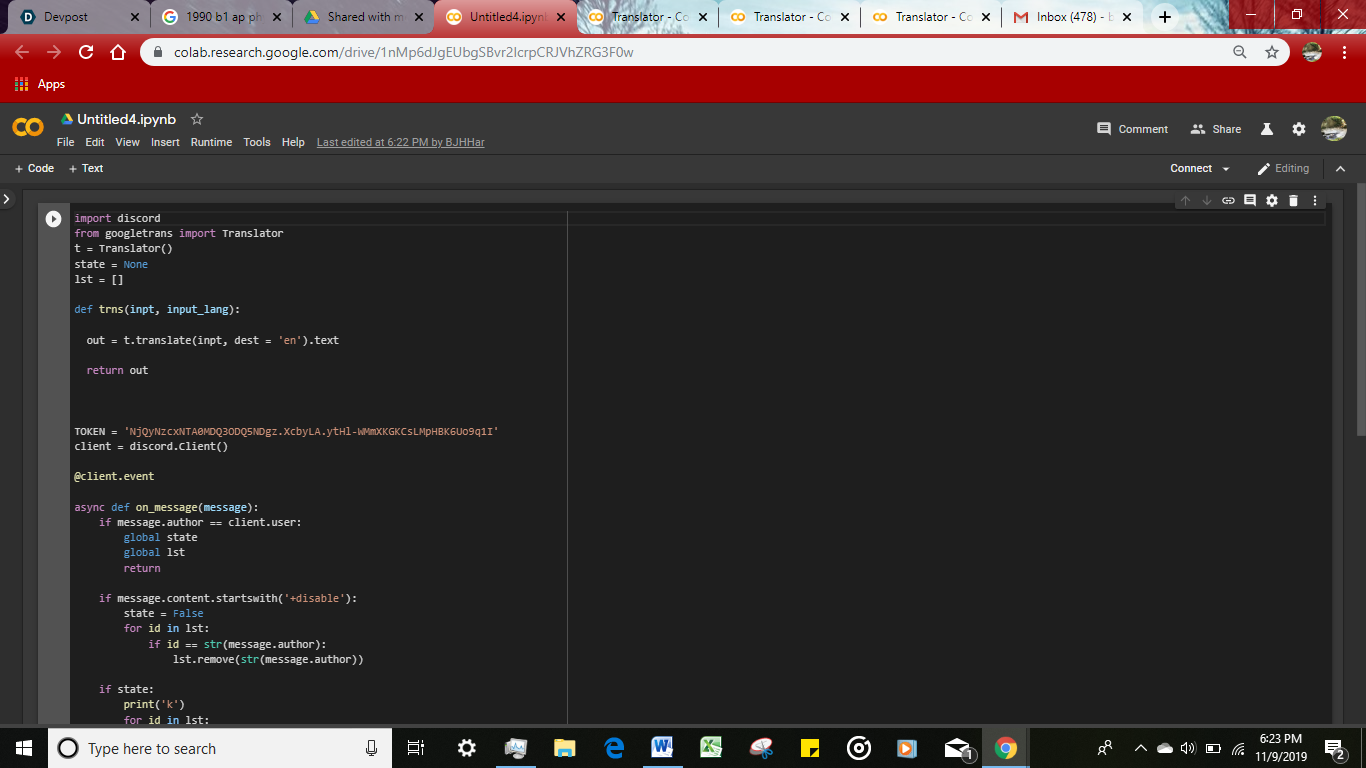The image size is (1366, 768).
Task: Open the last edited revision history link
Action: tap(401, 142)
